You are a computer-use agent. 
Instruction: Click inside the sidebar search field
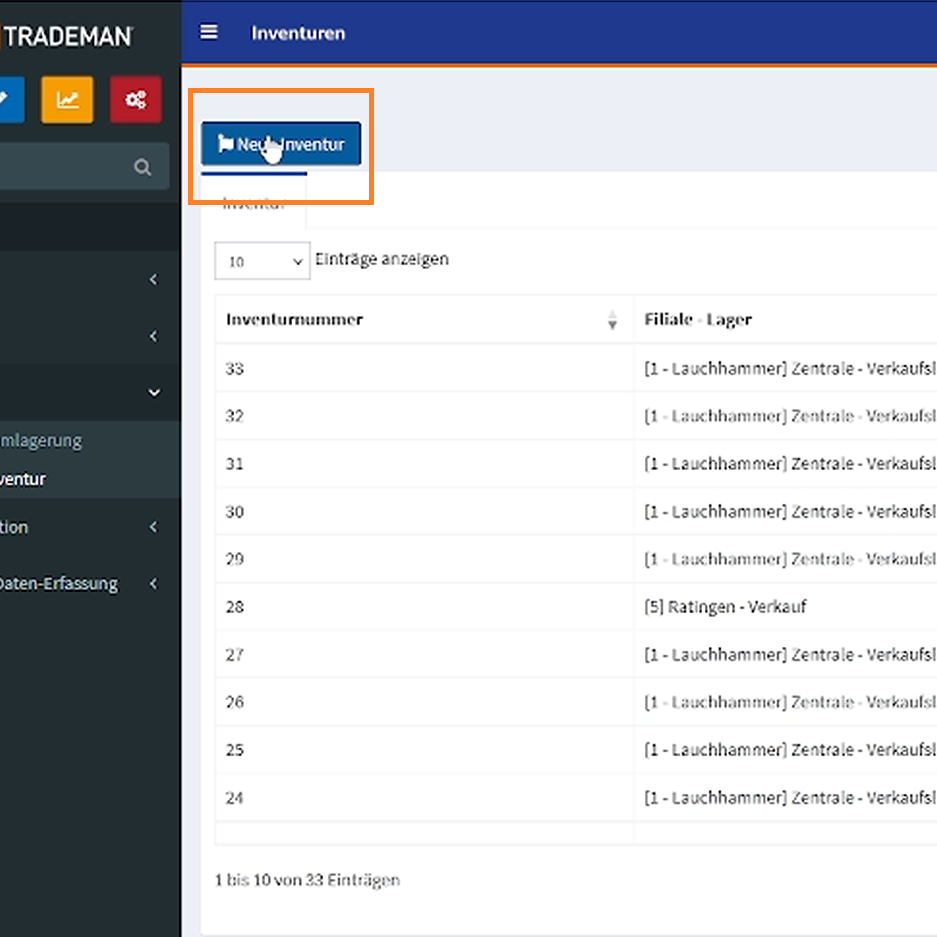(x=70, y=166)
